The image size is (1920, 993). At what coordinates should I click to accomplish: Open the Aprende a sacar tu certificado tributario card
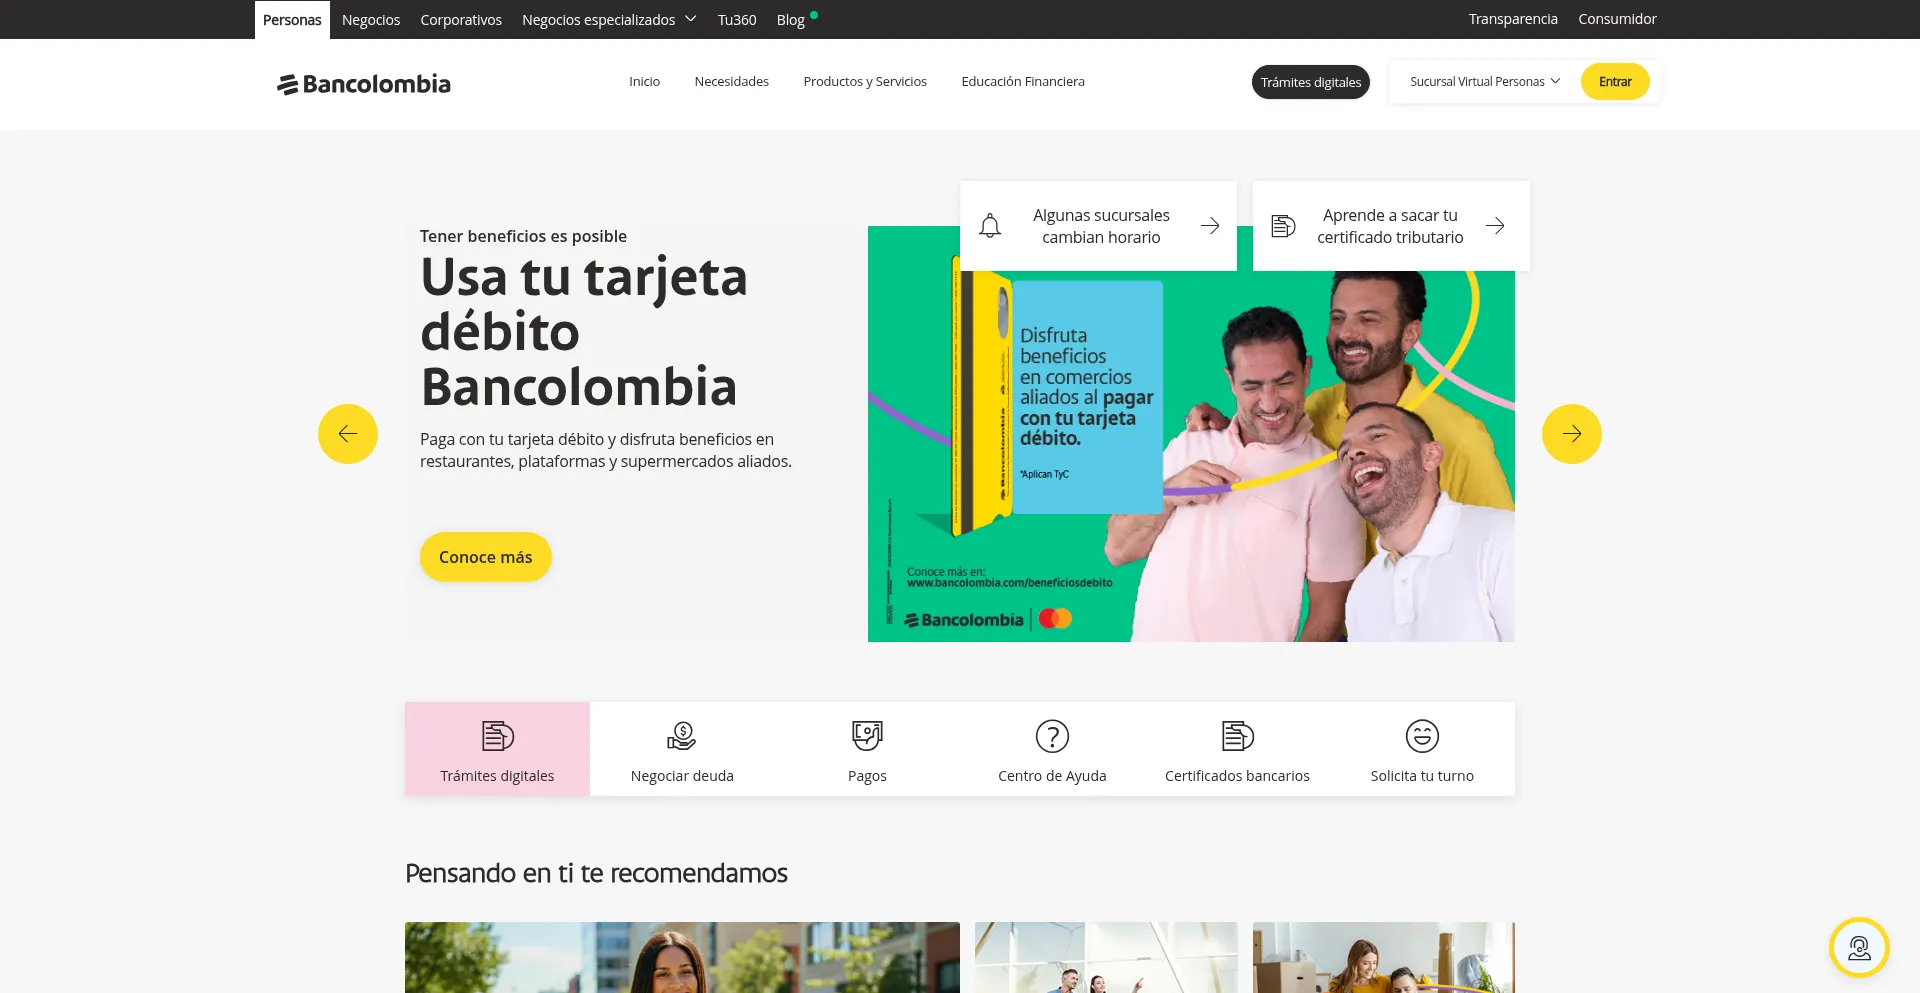tap(1390, 226)
